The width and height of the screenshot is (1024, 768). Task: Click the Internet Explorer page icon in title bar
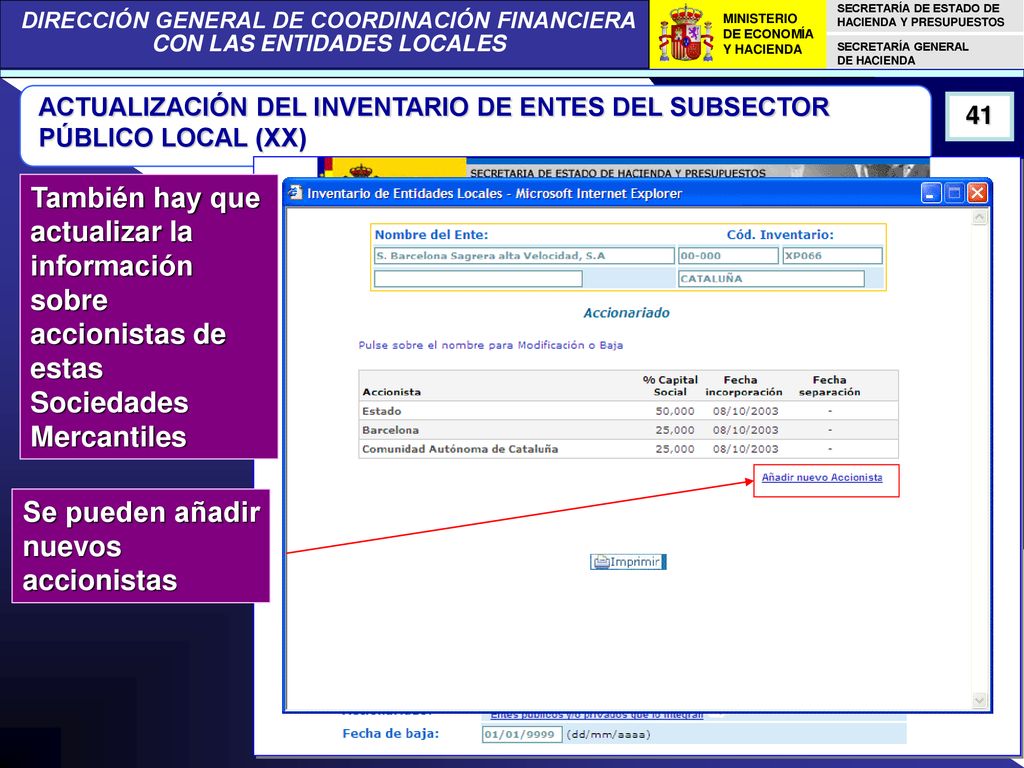coord(296,193)
